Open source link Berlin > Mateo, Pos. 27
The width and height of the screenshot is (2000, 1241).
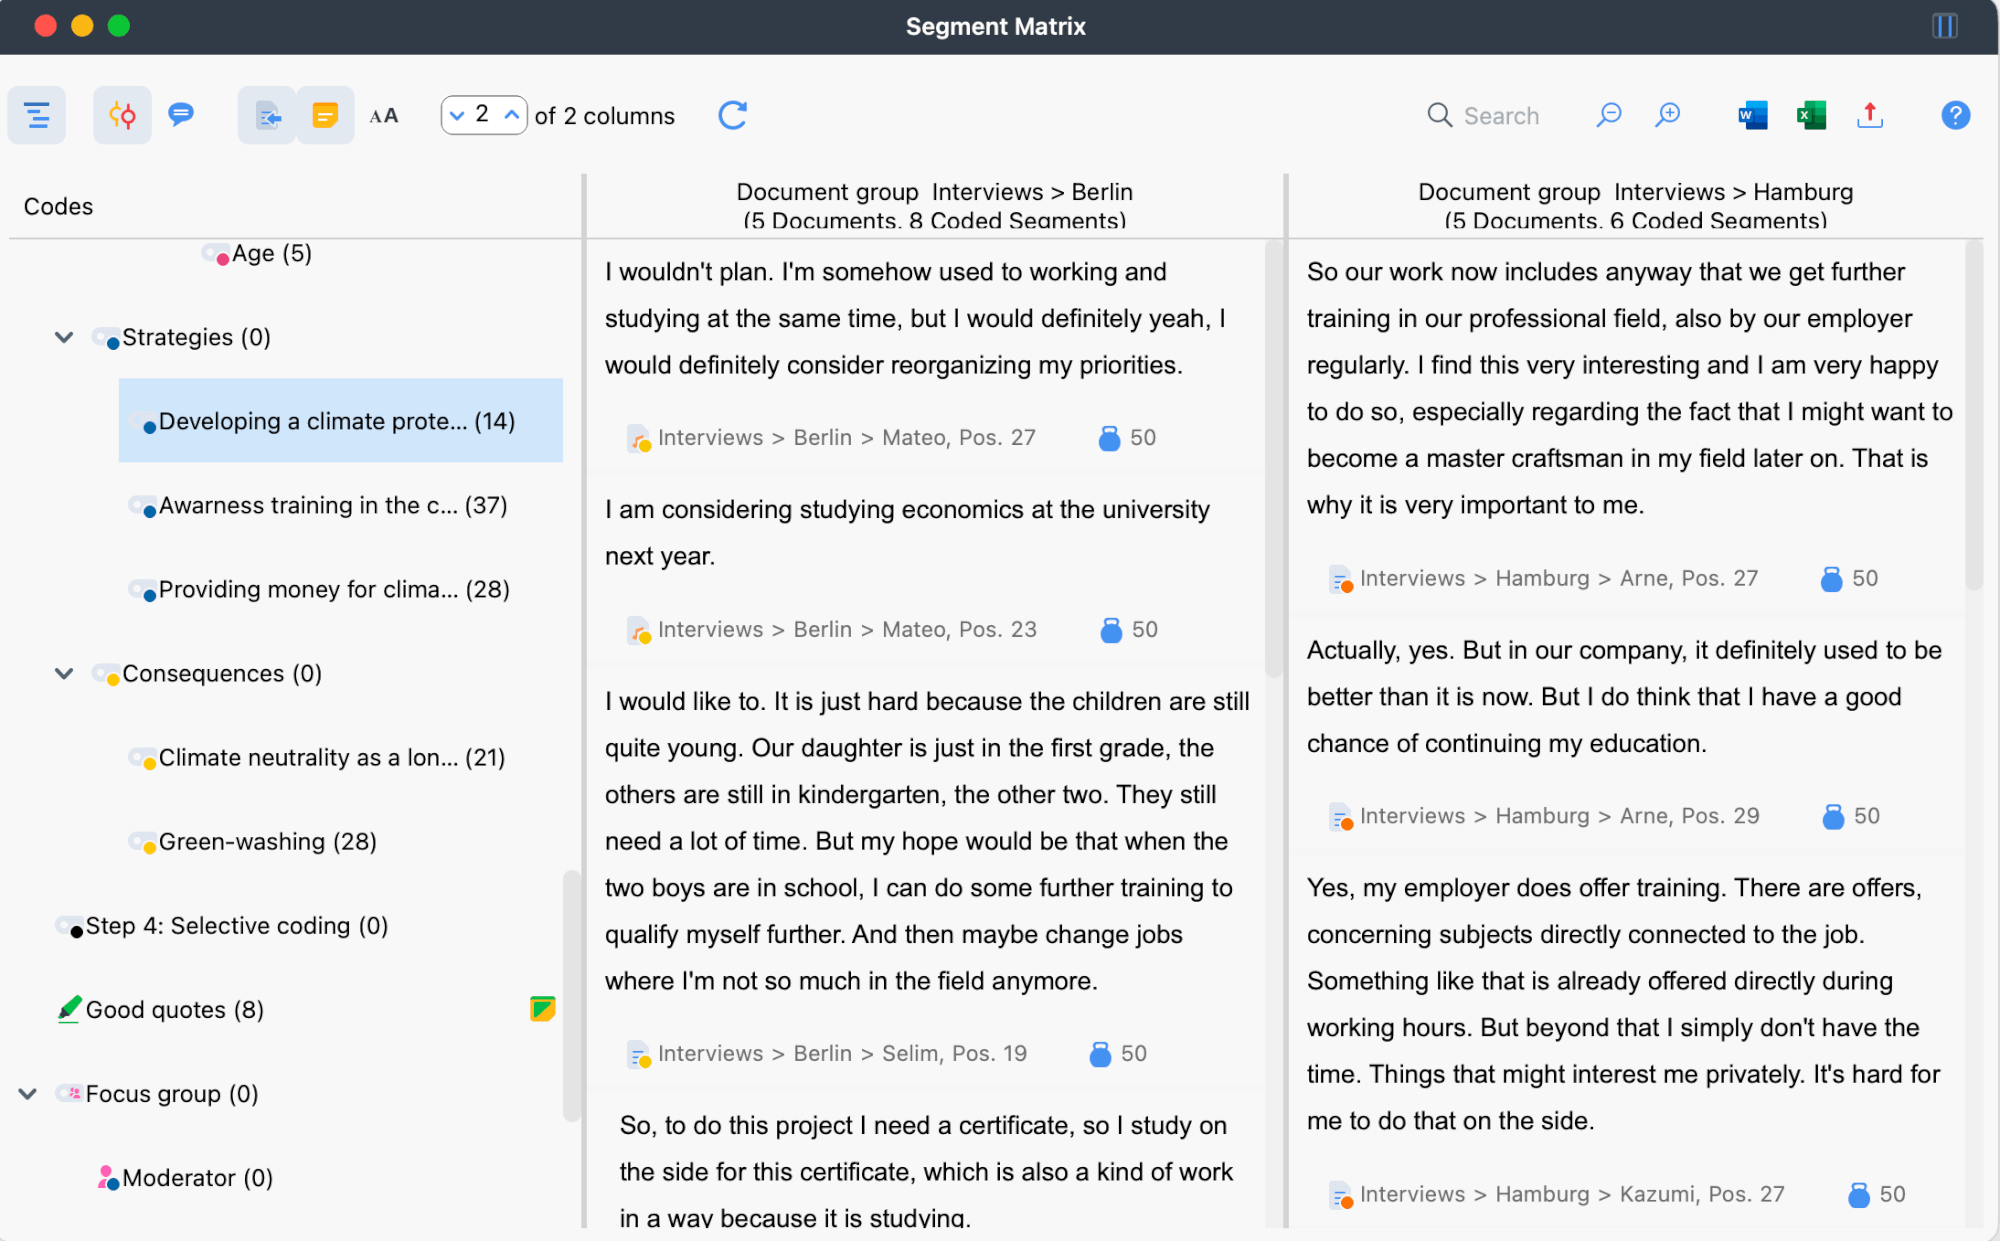(845, 437)
